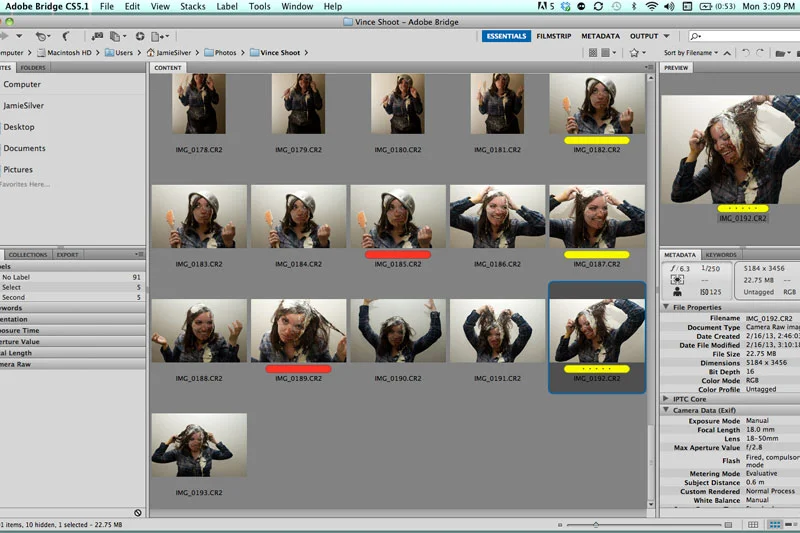
Task: Switch to Keywords tab
Action: [721, 255]
